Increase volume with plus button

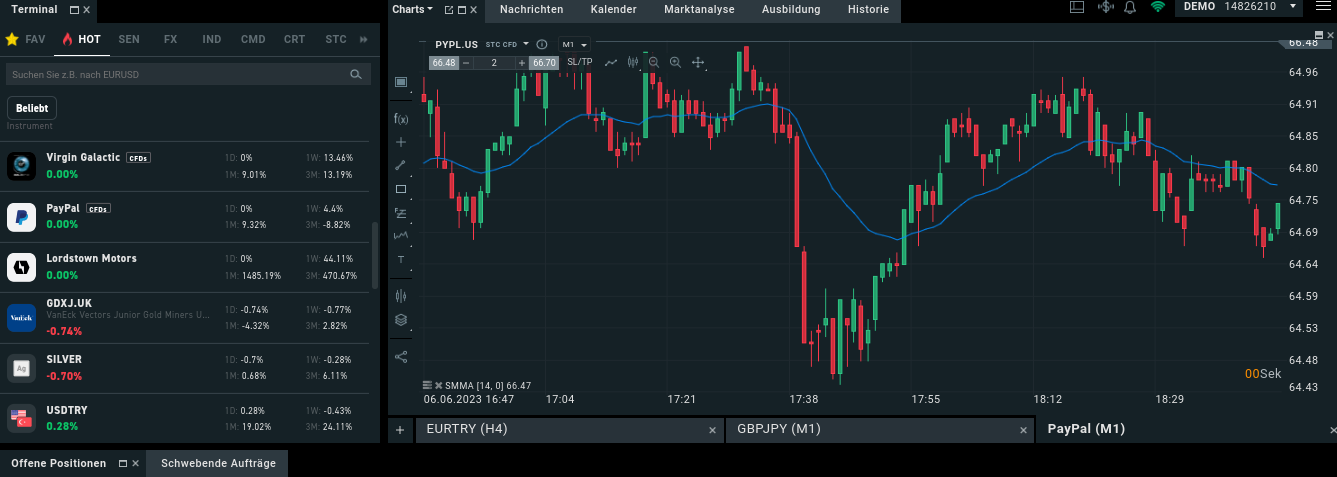pyautogui.click(x=522, y=63)
